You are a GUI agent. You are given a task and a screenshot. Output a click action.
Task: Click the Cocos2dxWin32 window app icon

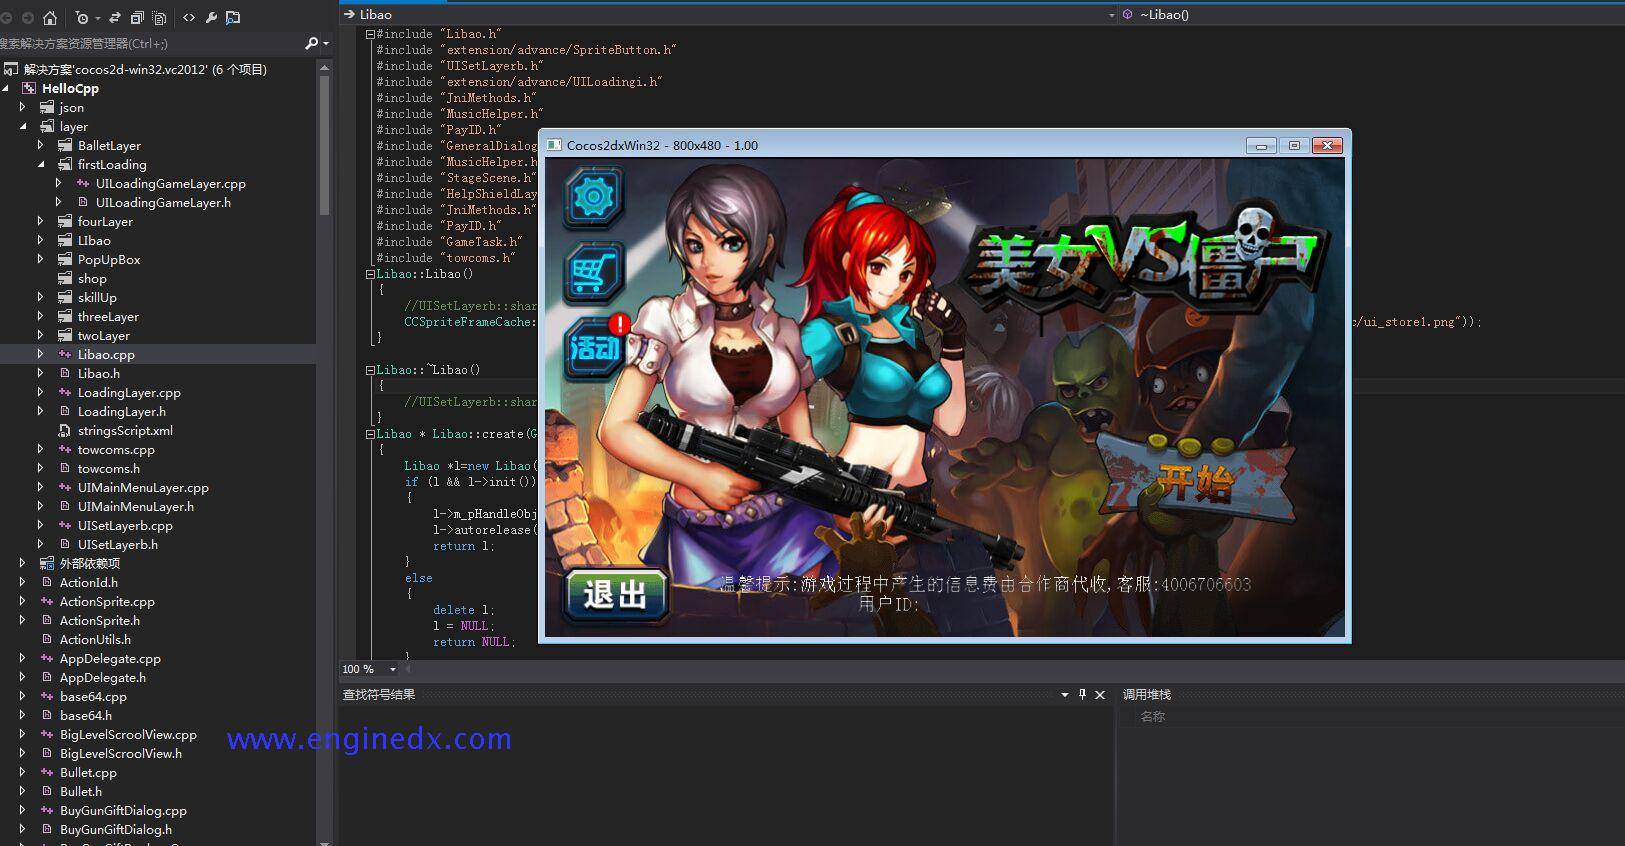(554, 145)
